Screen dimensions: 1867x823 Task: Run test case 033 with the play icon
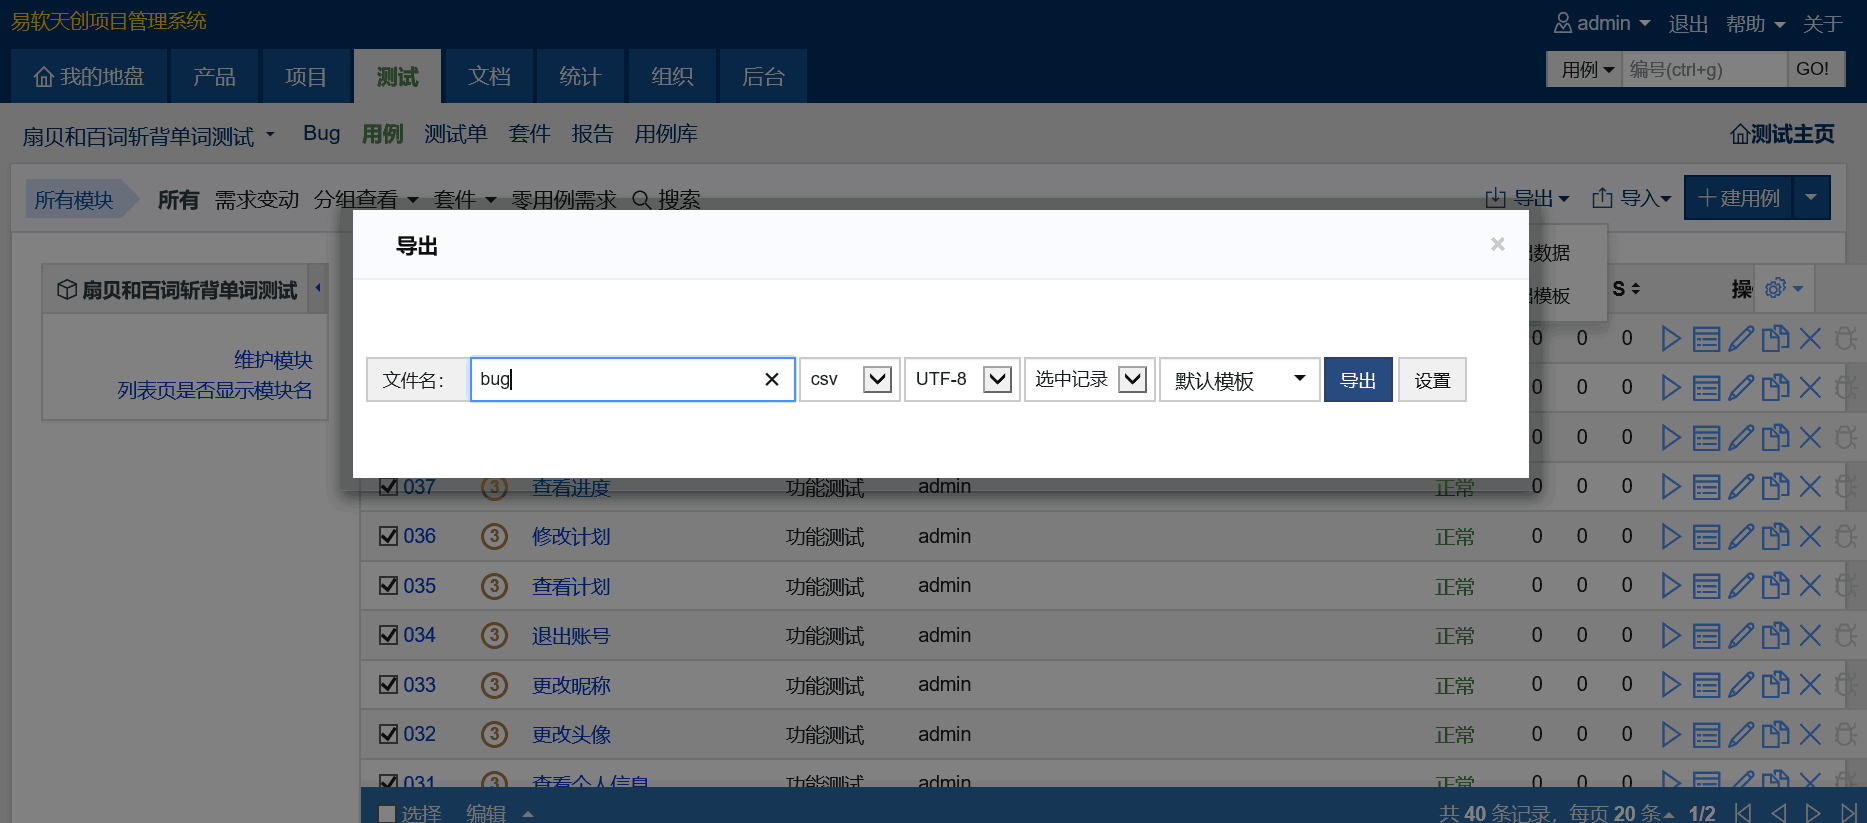point(1671,685)
